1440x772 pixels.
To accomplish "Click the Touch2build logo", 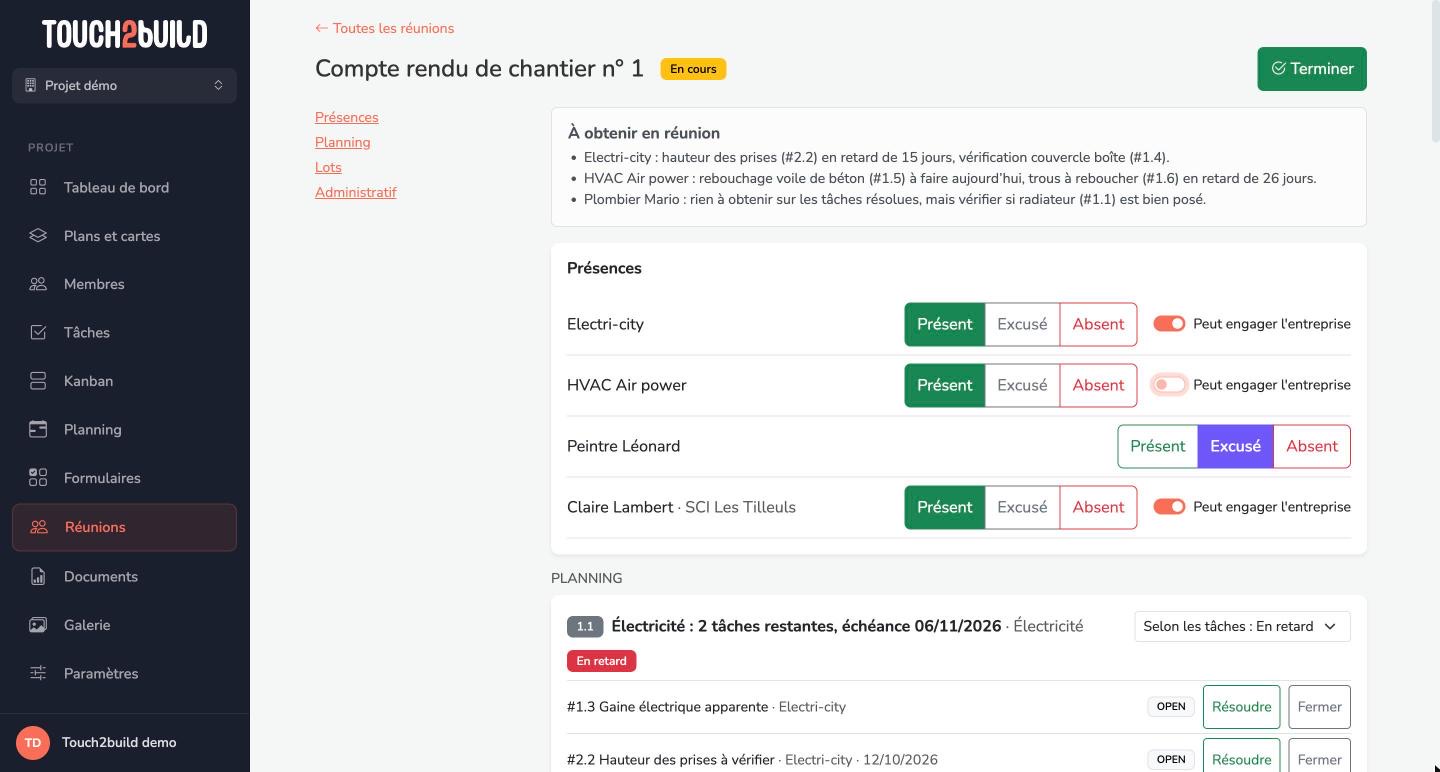I will click(125, 34).
